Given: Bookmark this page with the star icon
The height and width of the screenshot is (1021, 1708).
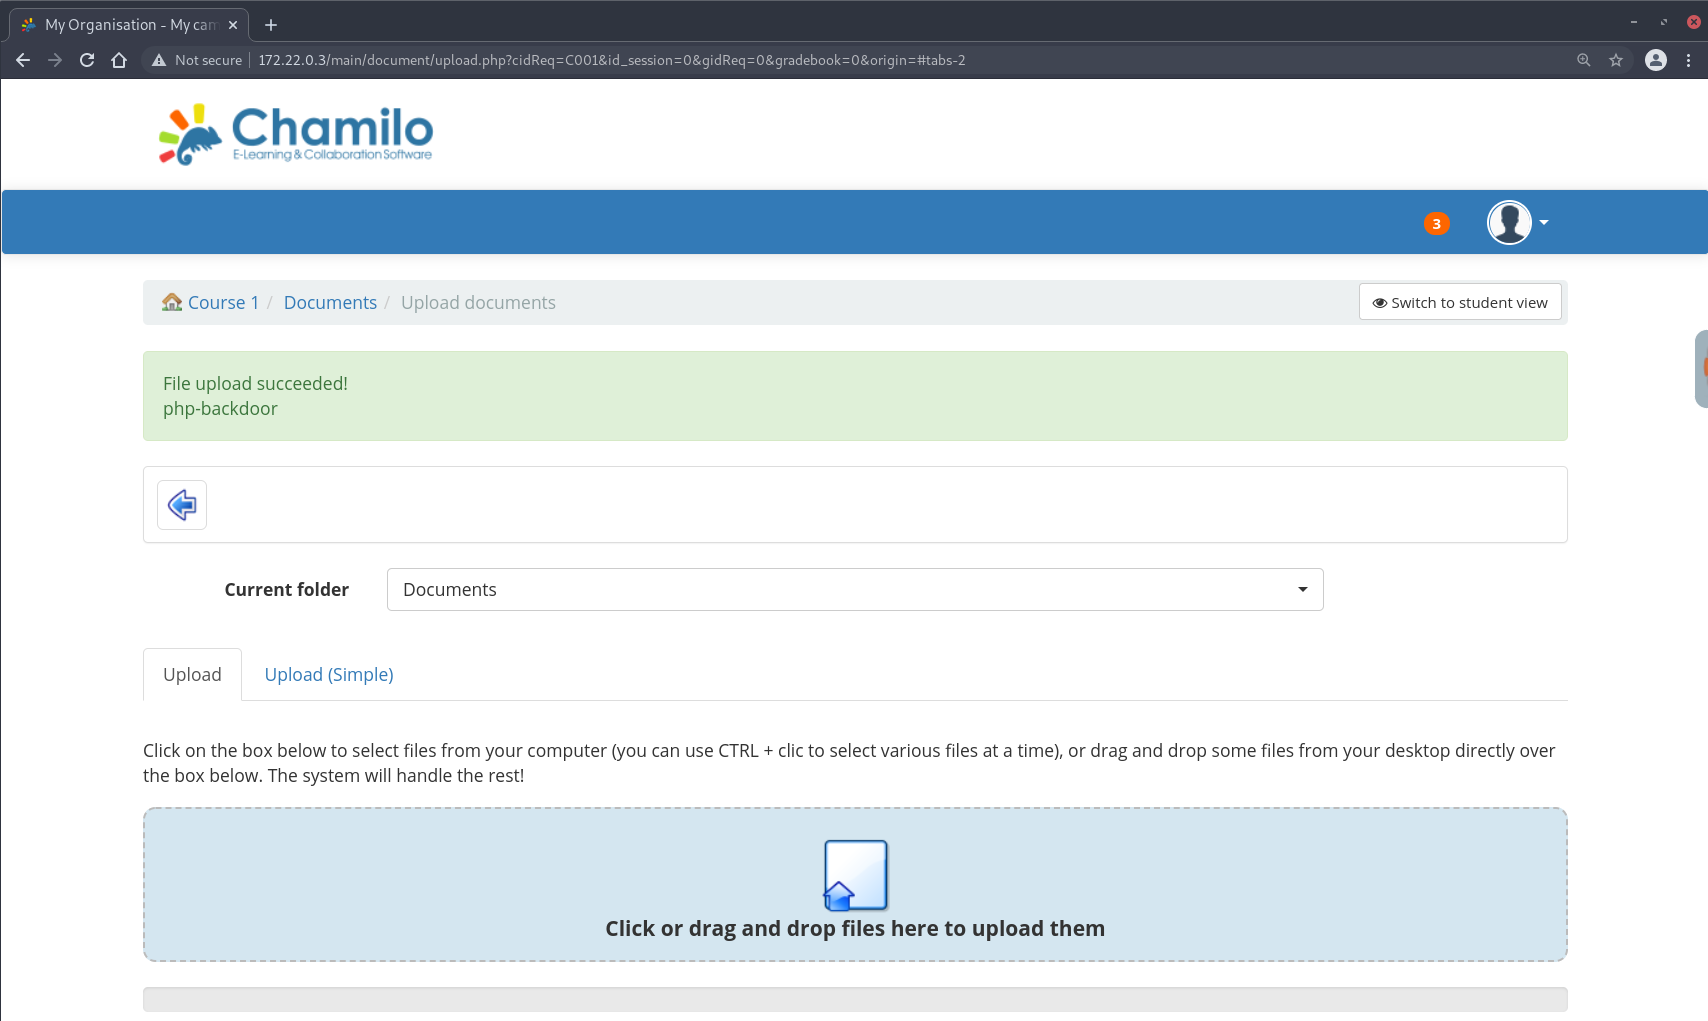Looking at the screenshot, I should pos(1616,60).
